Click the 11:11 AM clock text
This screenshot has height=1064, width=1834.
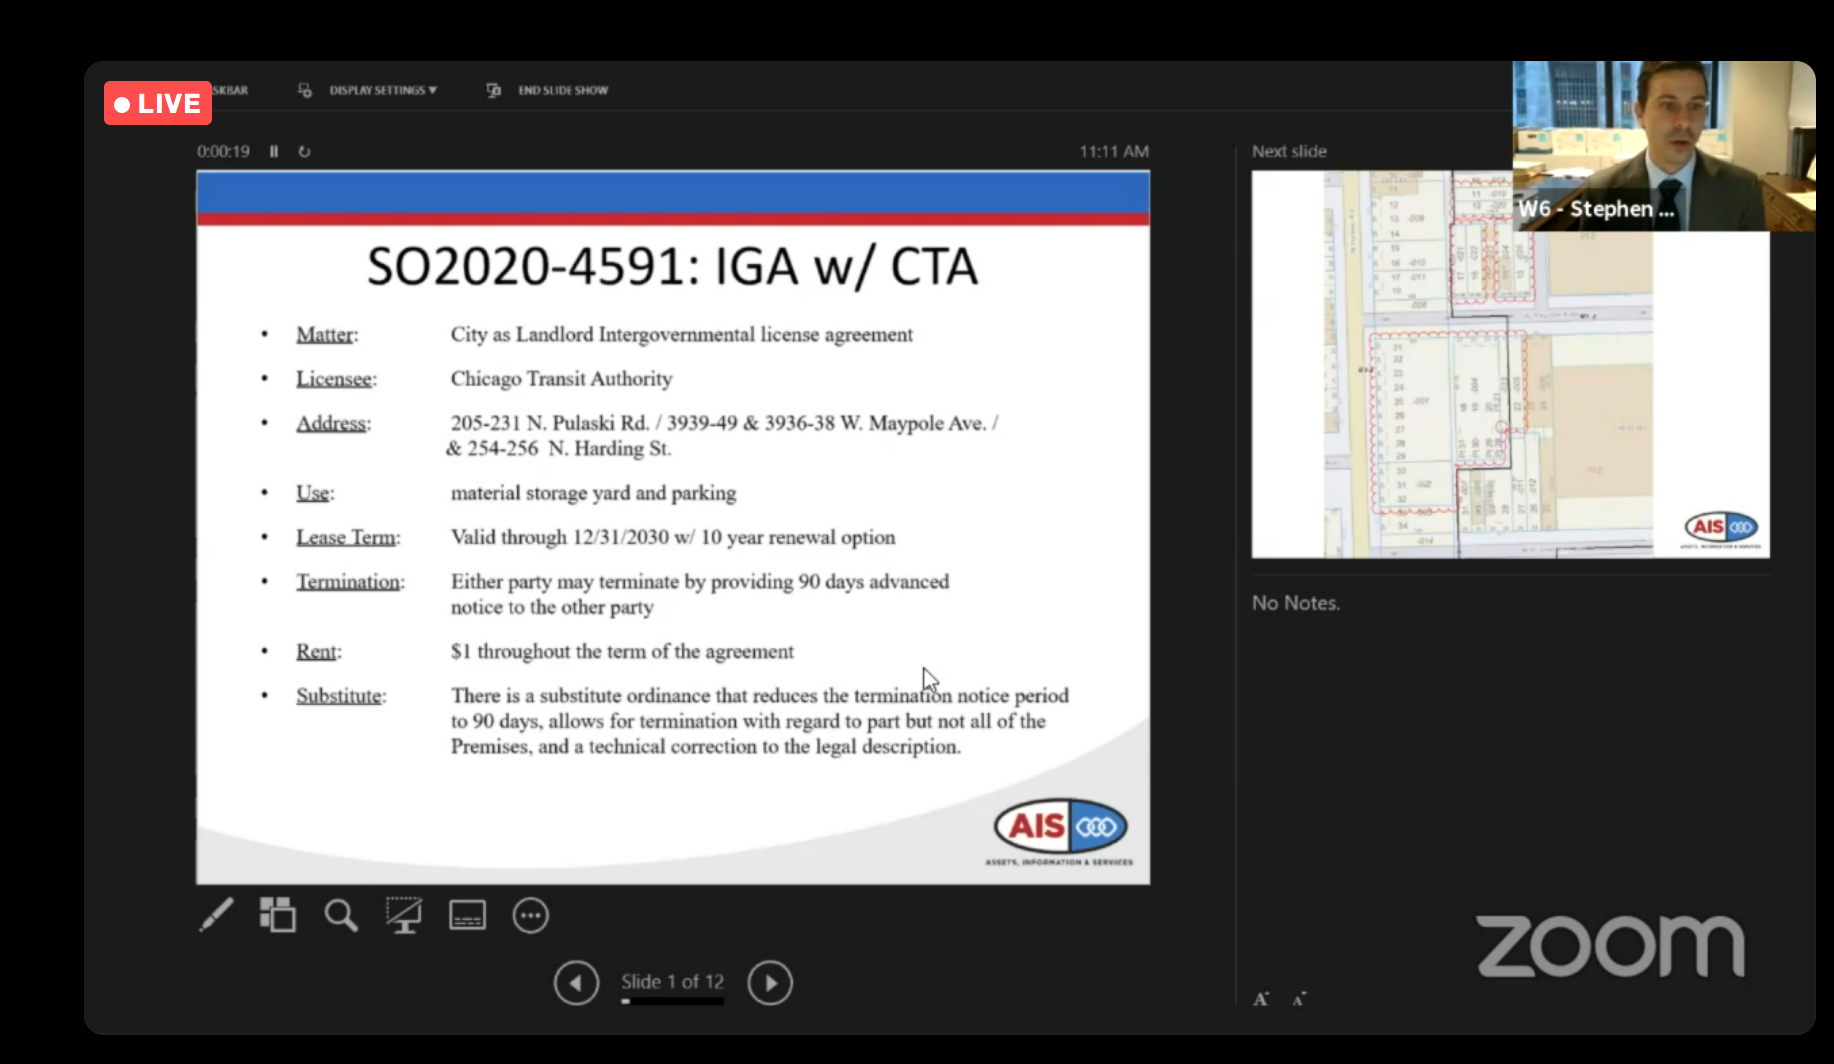(x=1114, y=151)
